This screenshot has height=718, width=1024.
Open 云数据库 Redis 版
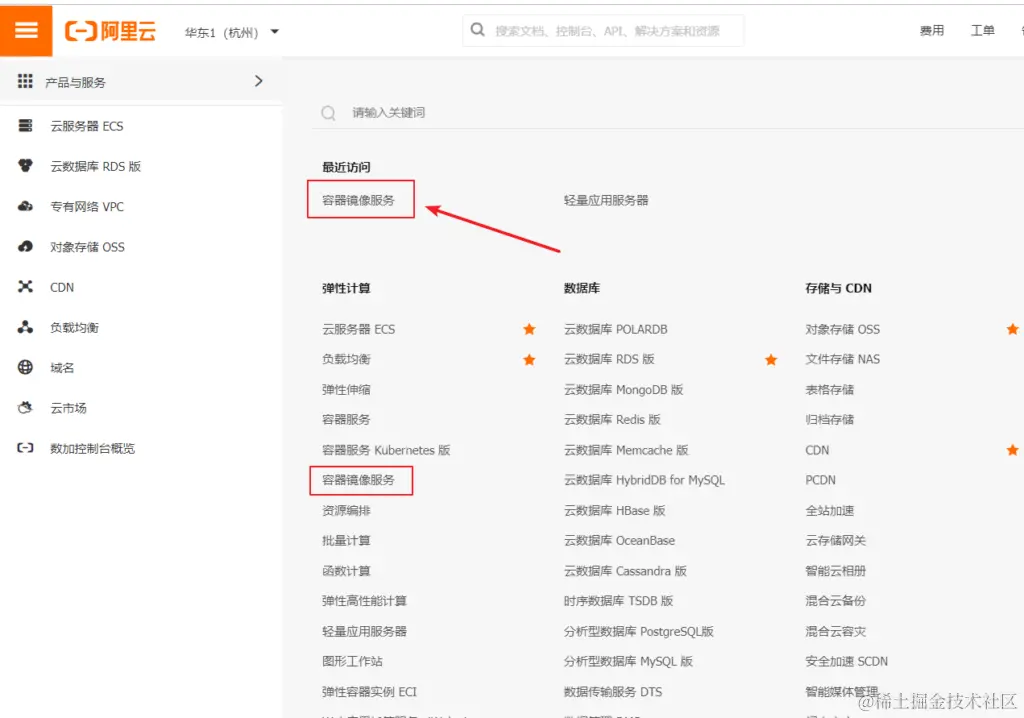[x=613, y=419]
